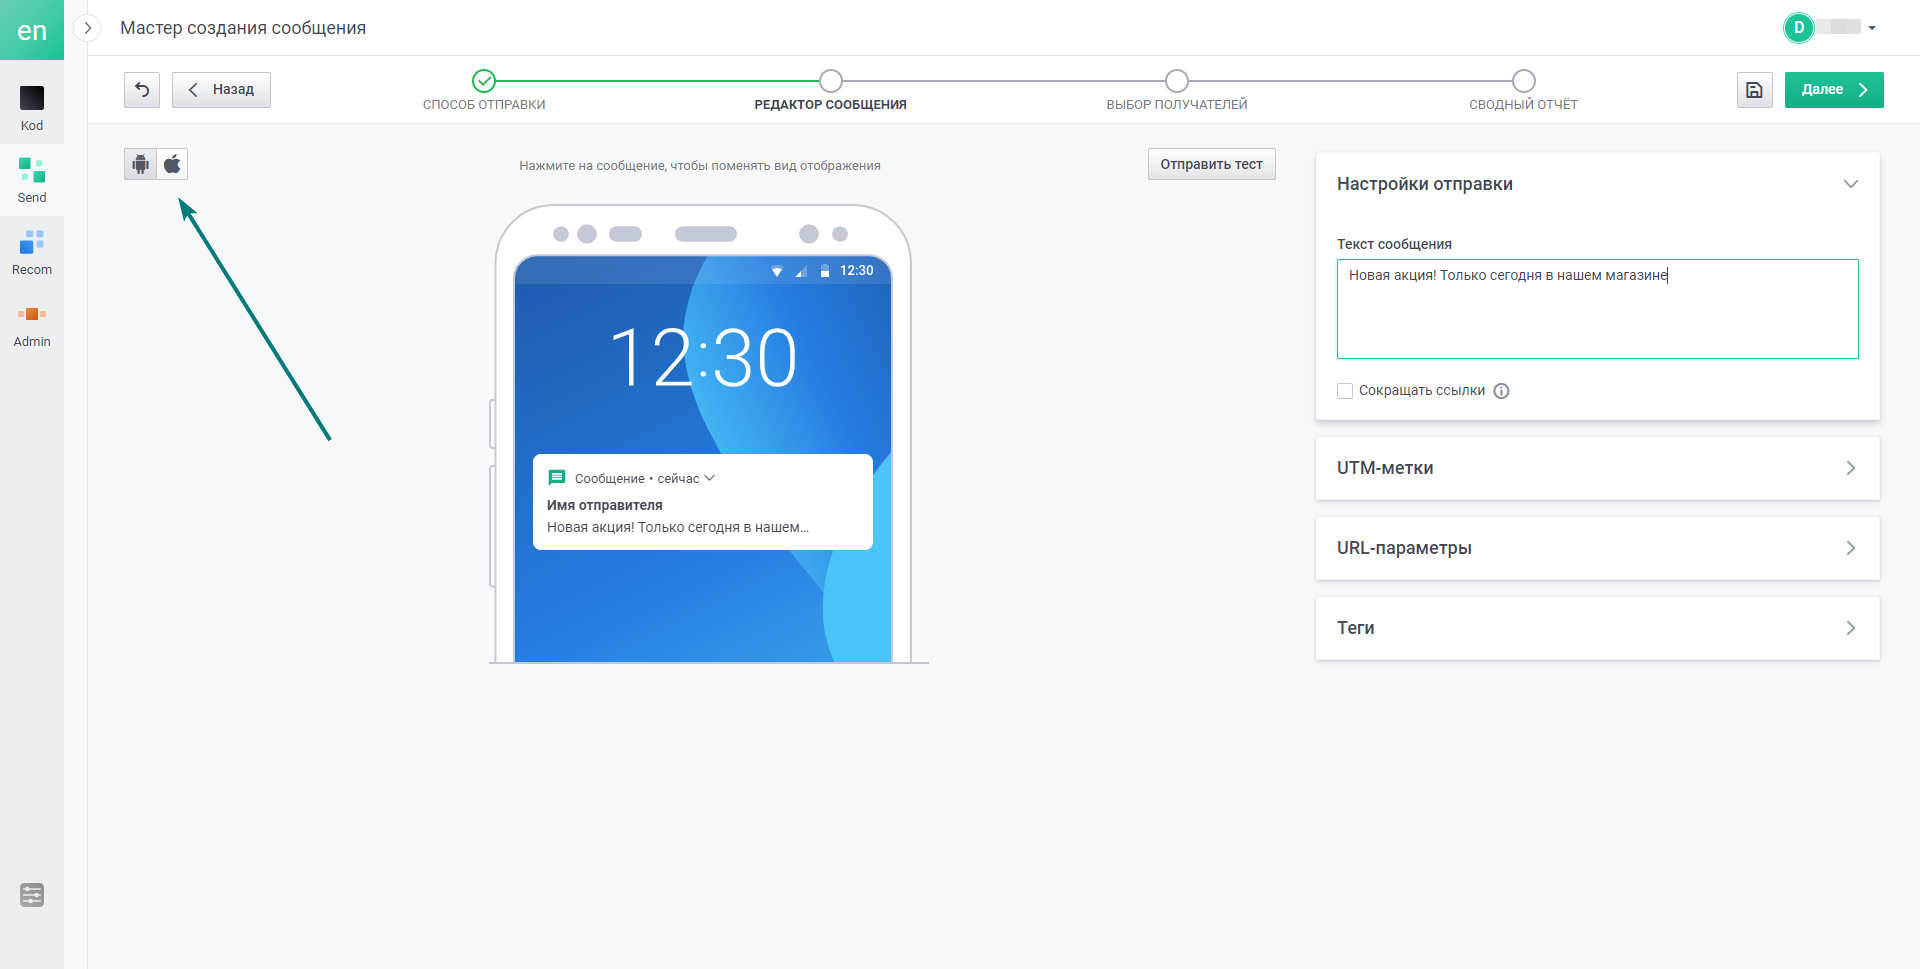This screenshot has height=969, width=1920.
Task: Click into the Текст сообщения field
Action: click(1597, 309)
